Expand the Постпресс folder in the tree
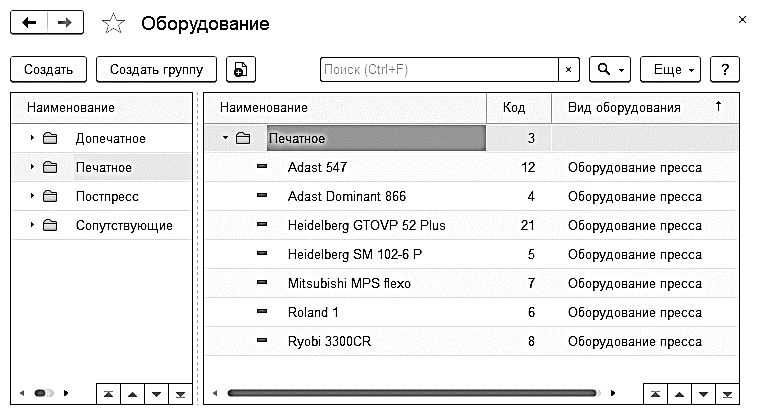This screenshot has height=416, width=758. tap(32, 196)
